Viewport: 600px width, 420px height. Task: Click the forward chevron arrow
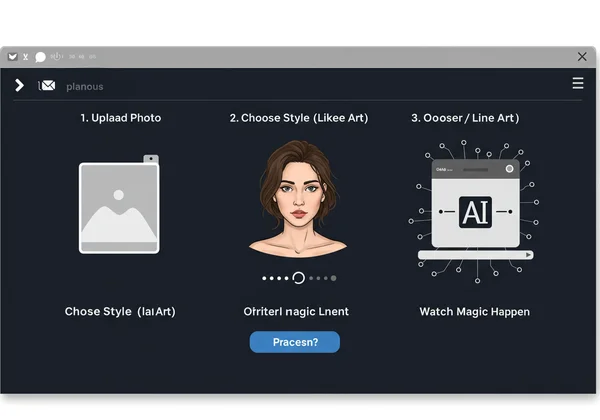point(19,85)
